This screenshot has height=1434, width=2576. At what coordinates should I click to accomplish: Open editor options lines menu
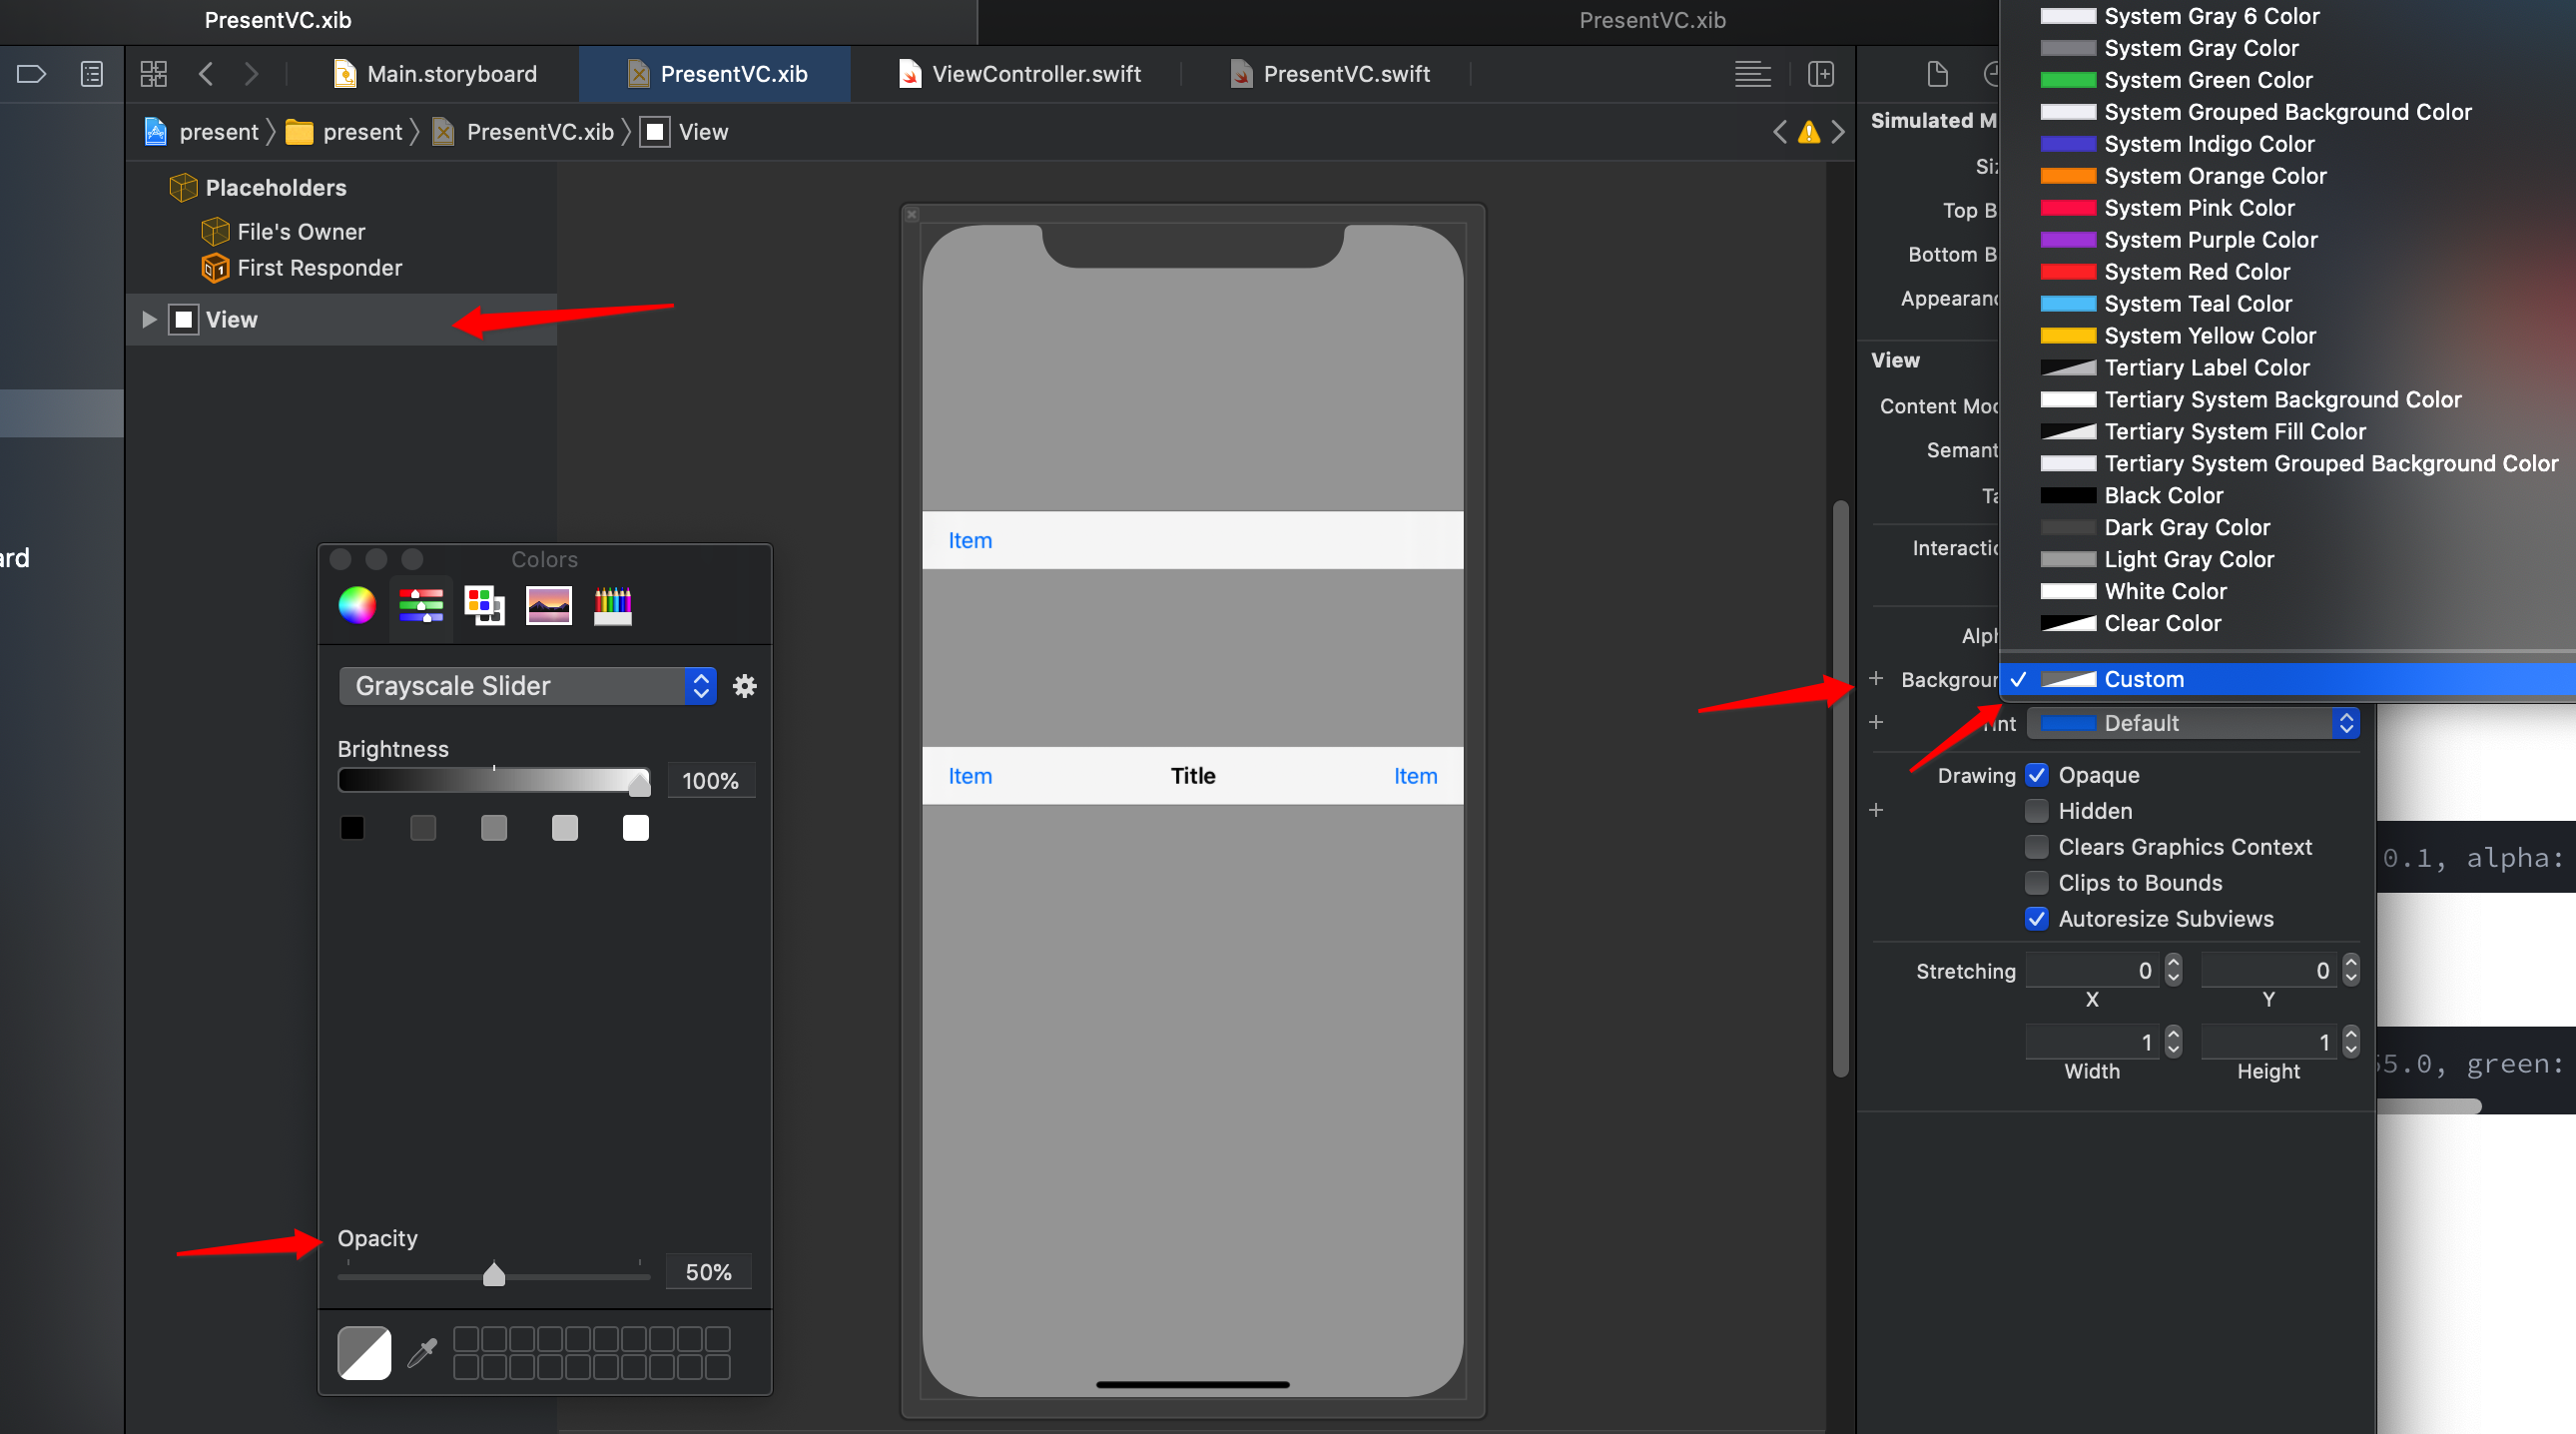tap(1752, 74)
